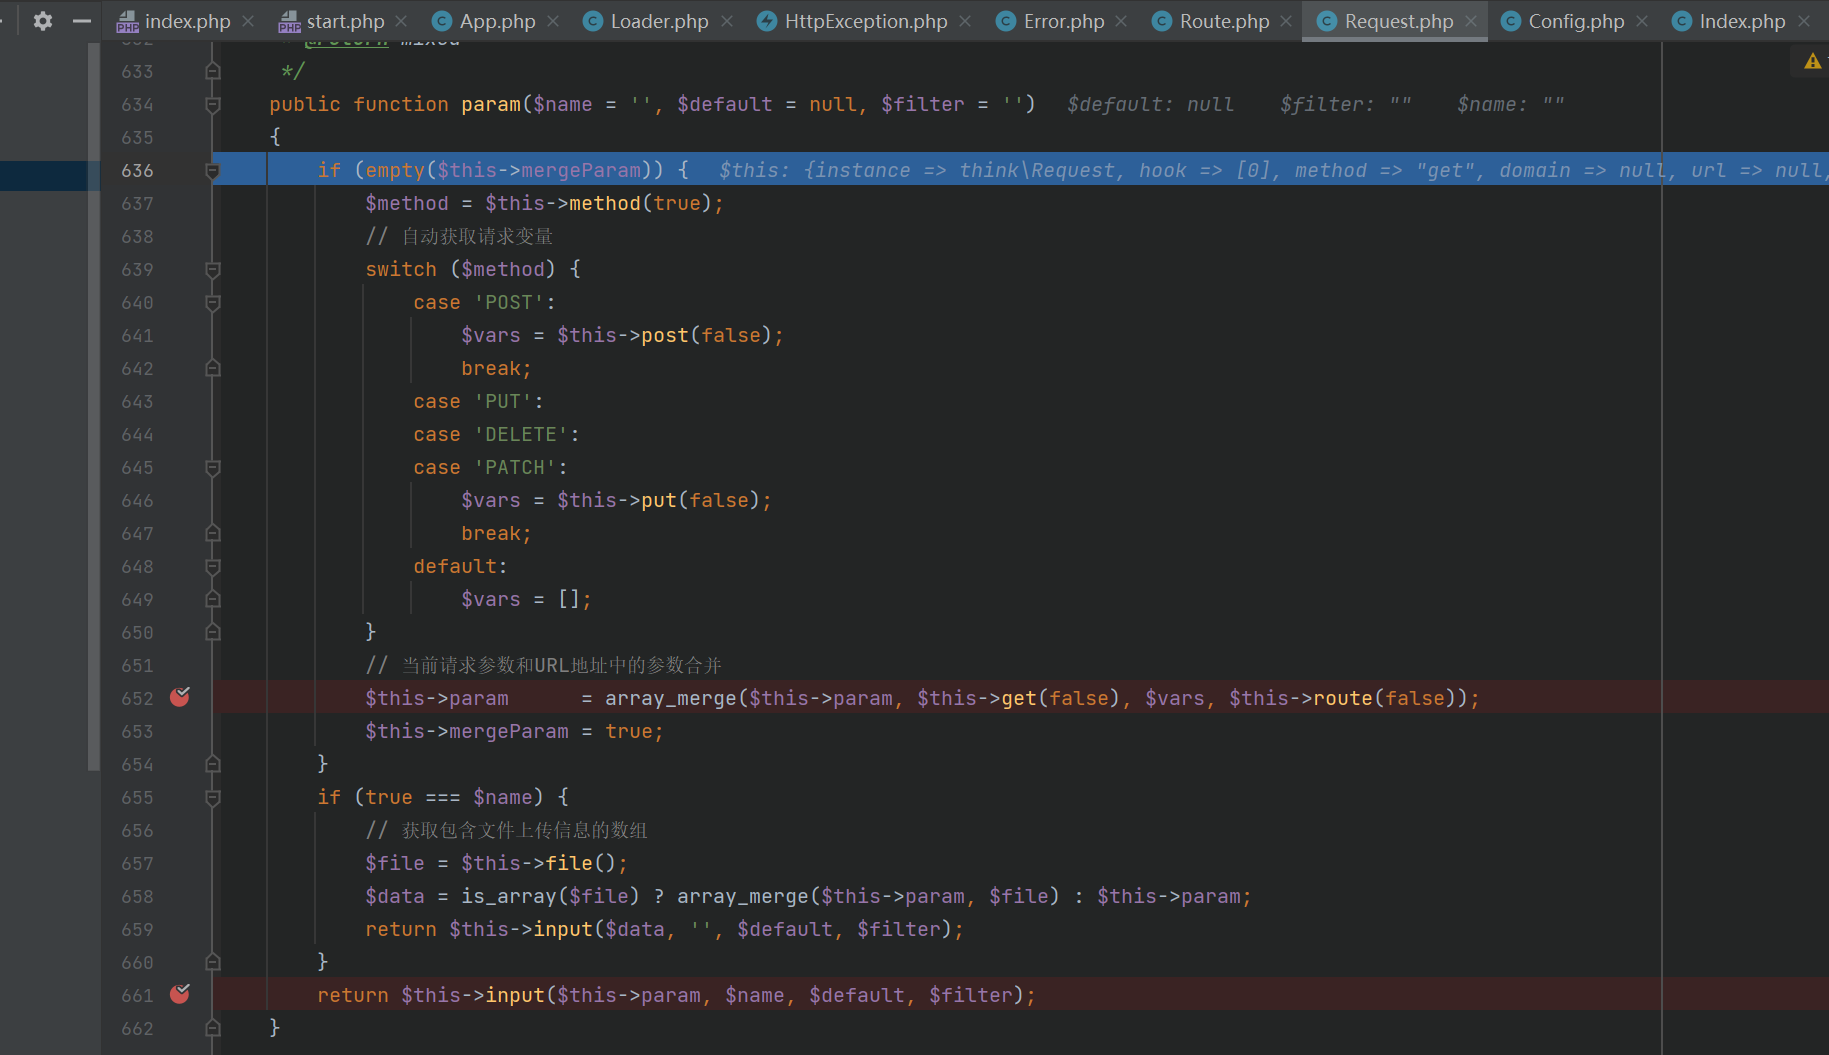Collapse the if true === $name fold at line 655
Image resolution: width=1829 pixels, height=1055 pixels.
212,797
